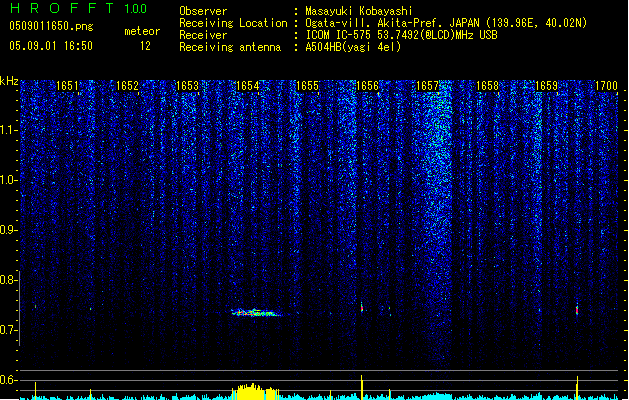Click the 1.1 kHz axis tick label
Viewport: 629px width, 400px height.
click(9, 130)
